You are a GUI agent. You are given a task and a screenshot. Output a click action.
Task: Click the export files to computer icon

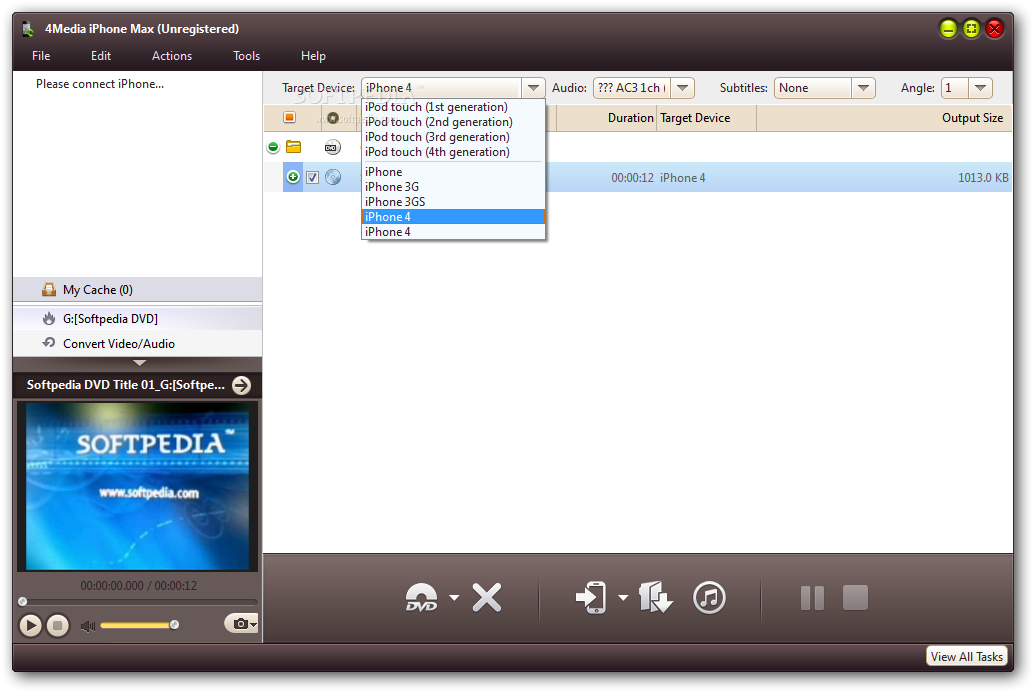[x=655, y=598]
